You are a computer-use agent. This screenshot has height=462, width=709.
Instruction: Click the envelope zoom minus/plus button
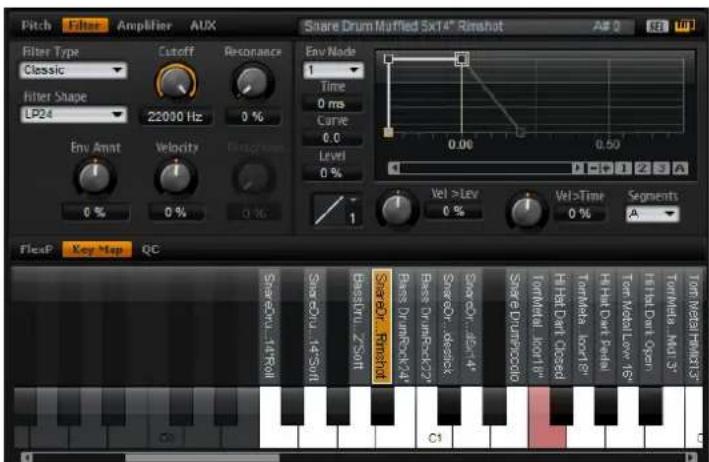coord(600,168)
